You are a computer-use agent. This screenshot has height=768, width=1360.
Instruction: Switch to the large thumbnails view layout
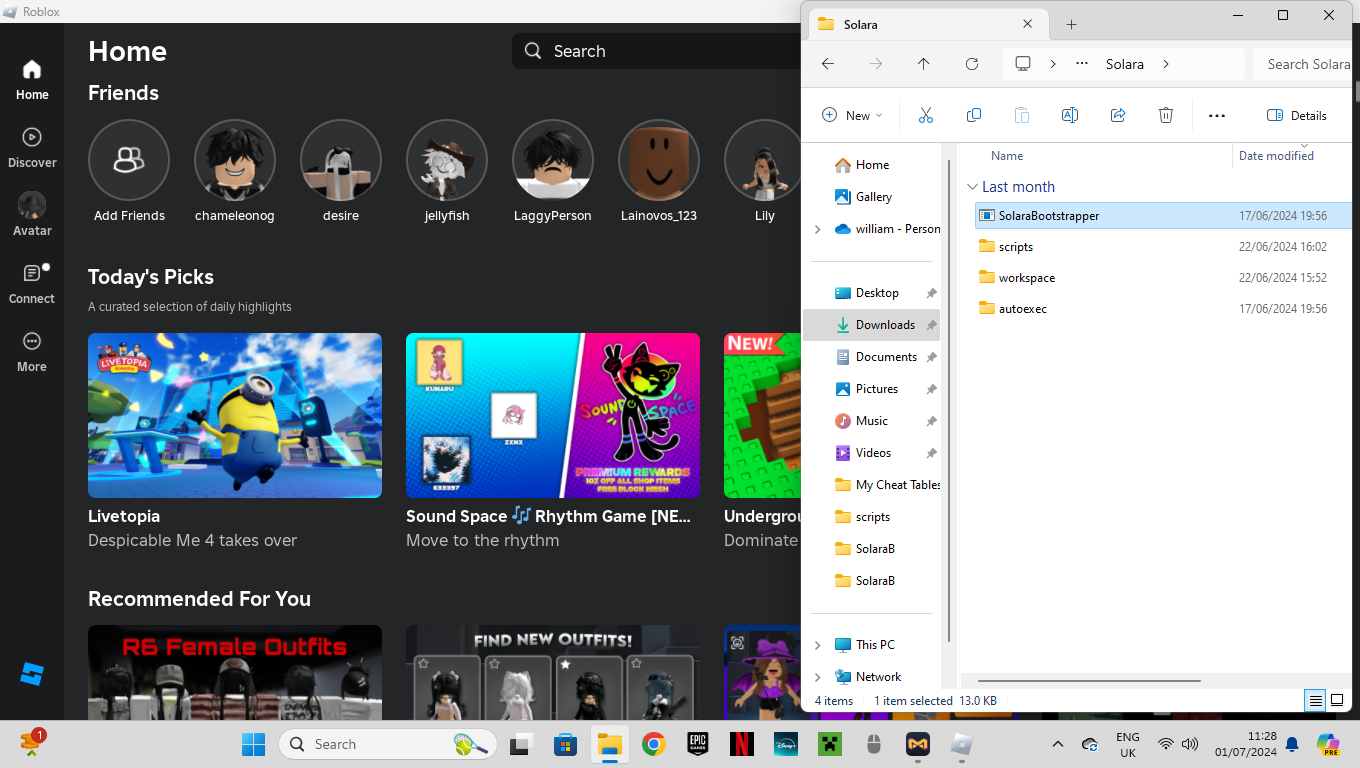tap(1337, 700)
